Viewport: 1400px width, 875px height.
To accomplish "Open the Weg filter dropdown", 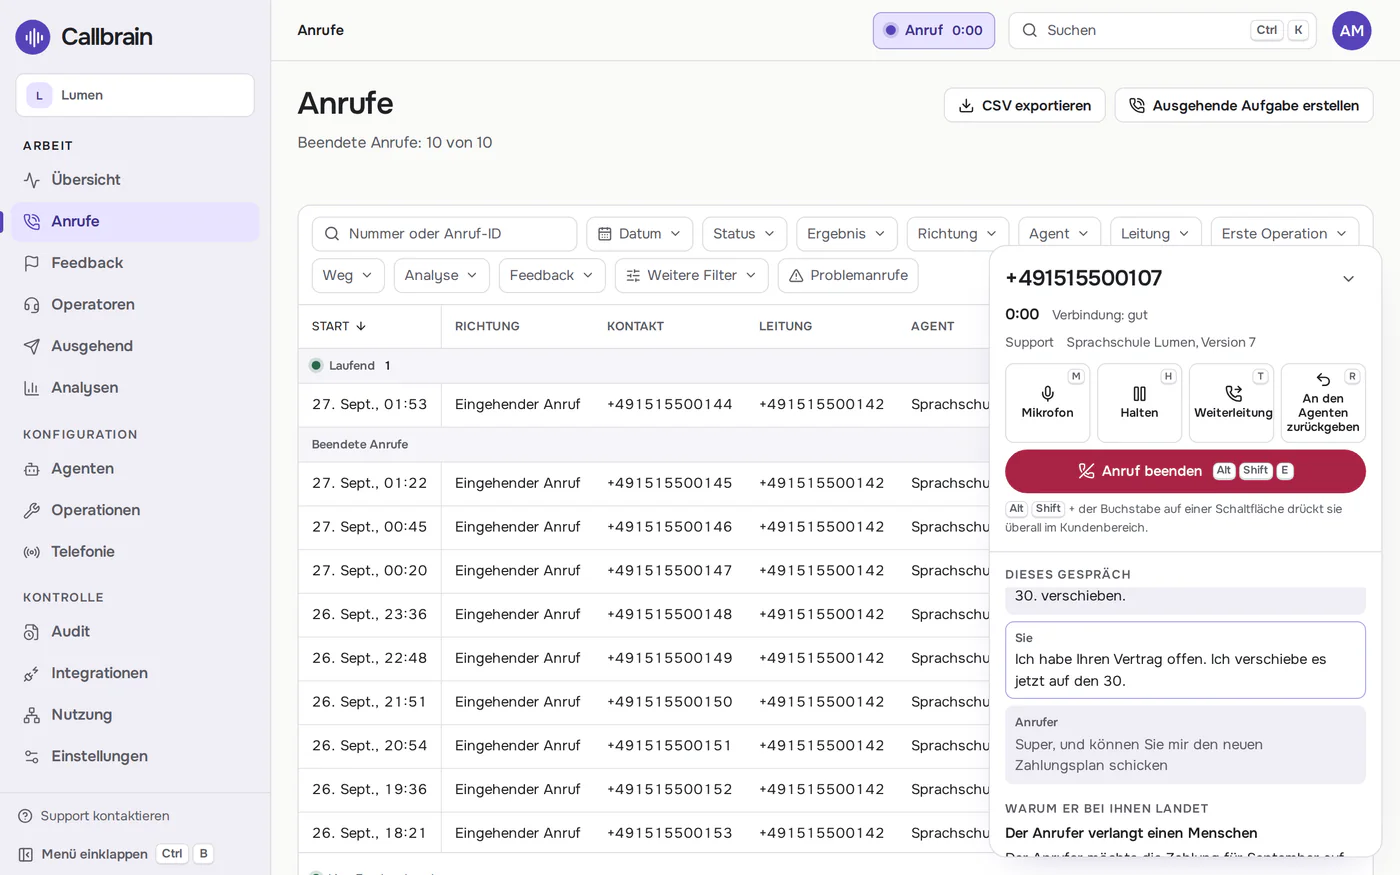I will (348, 276).
